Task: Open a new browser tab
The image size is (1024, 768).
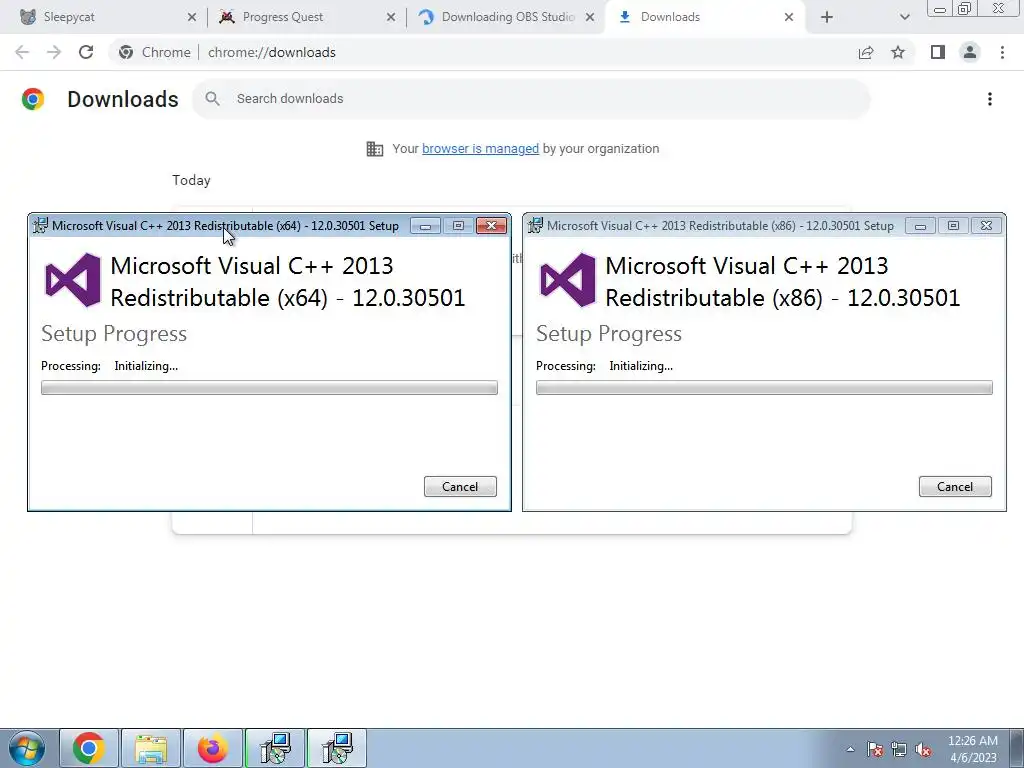Action: (827, 17)
